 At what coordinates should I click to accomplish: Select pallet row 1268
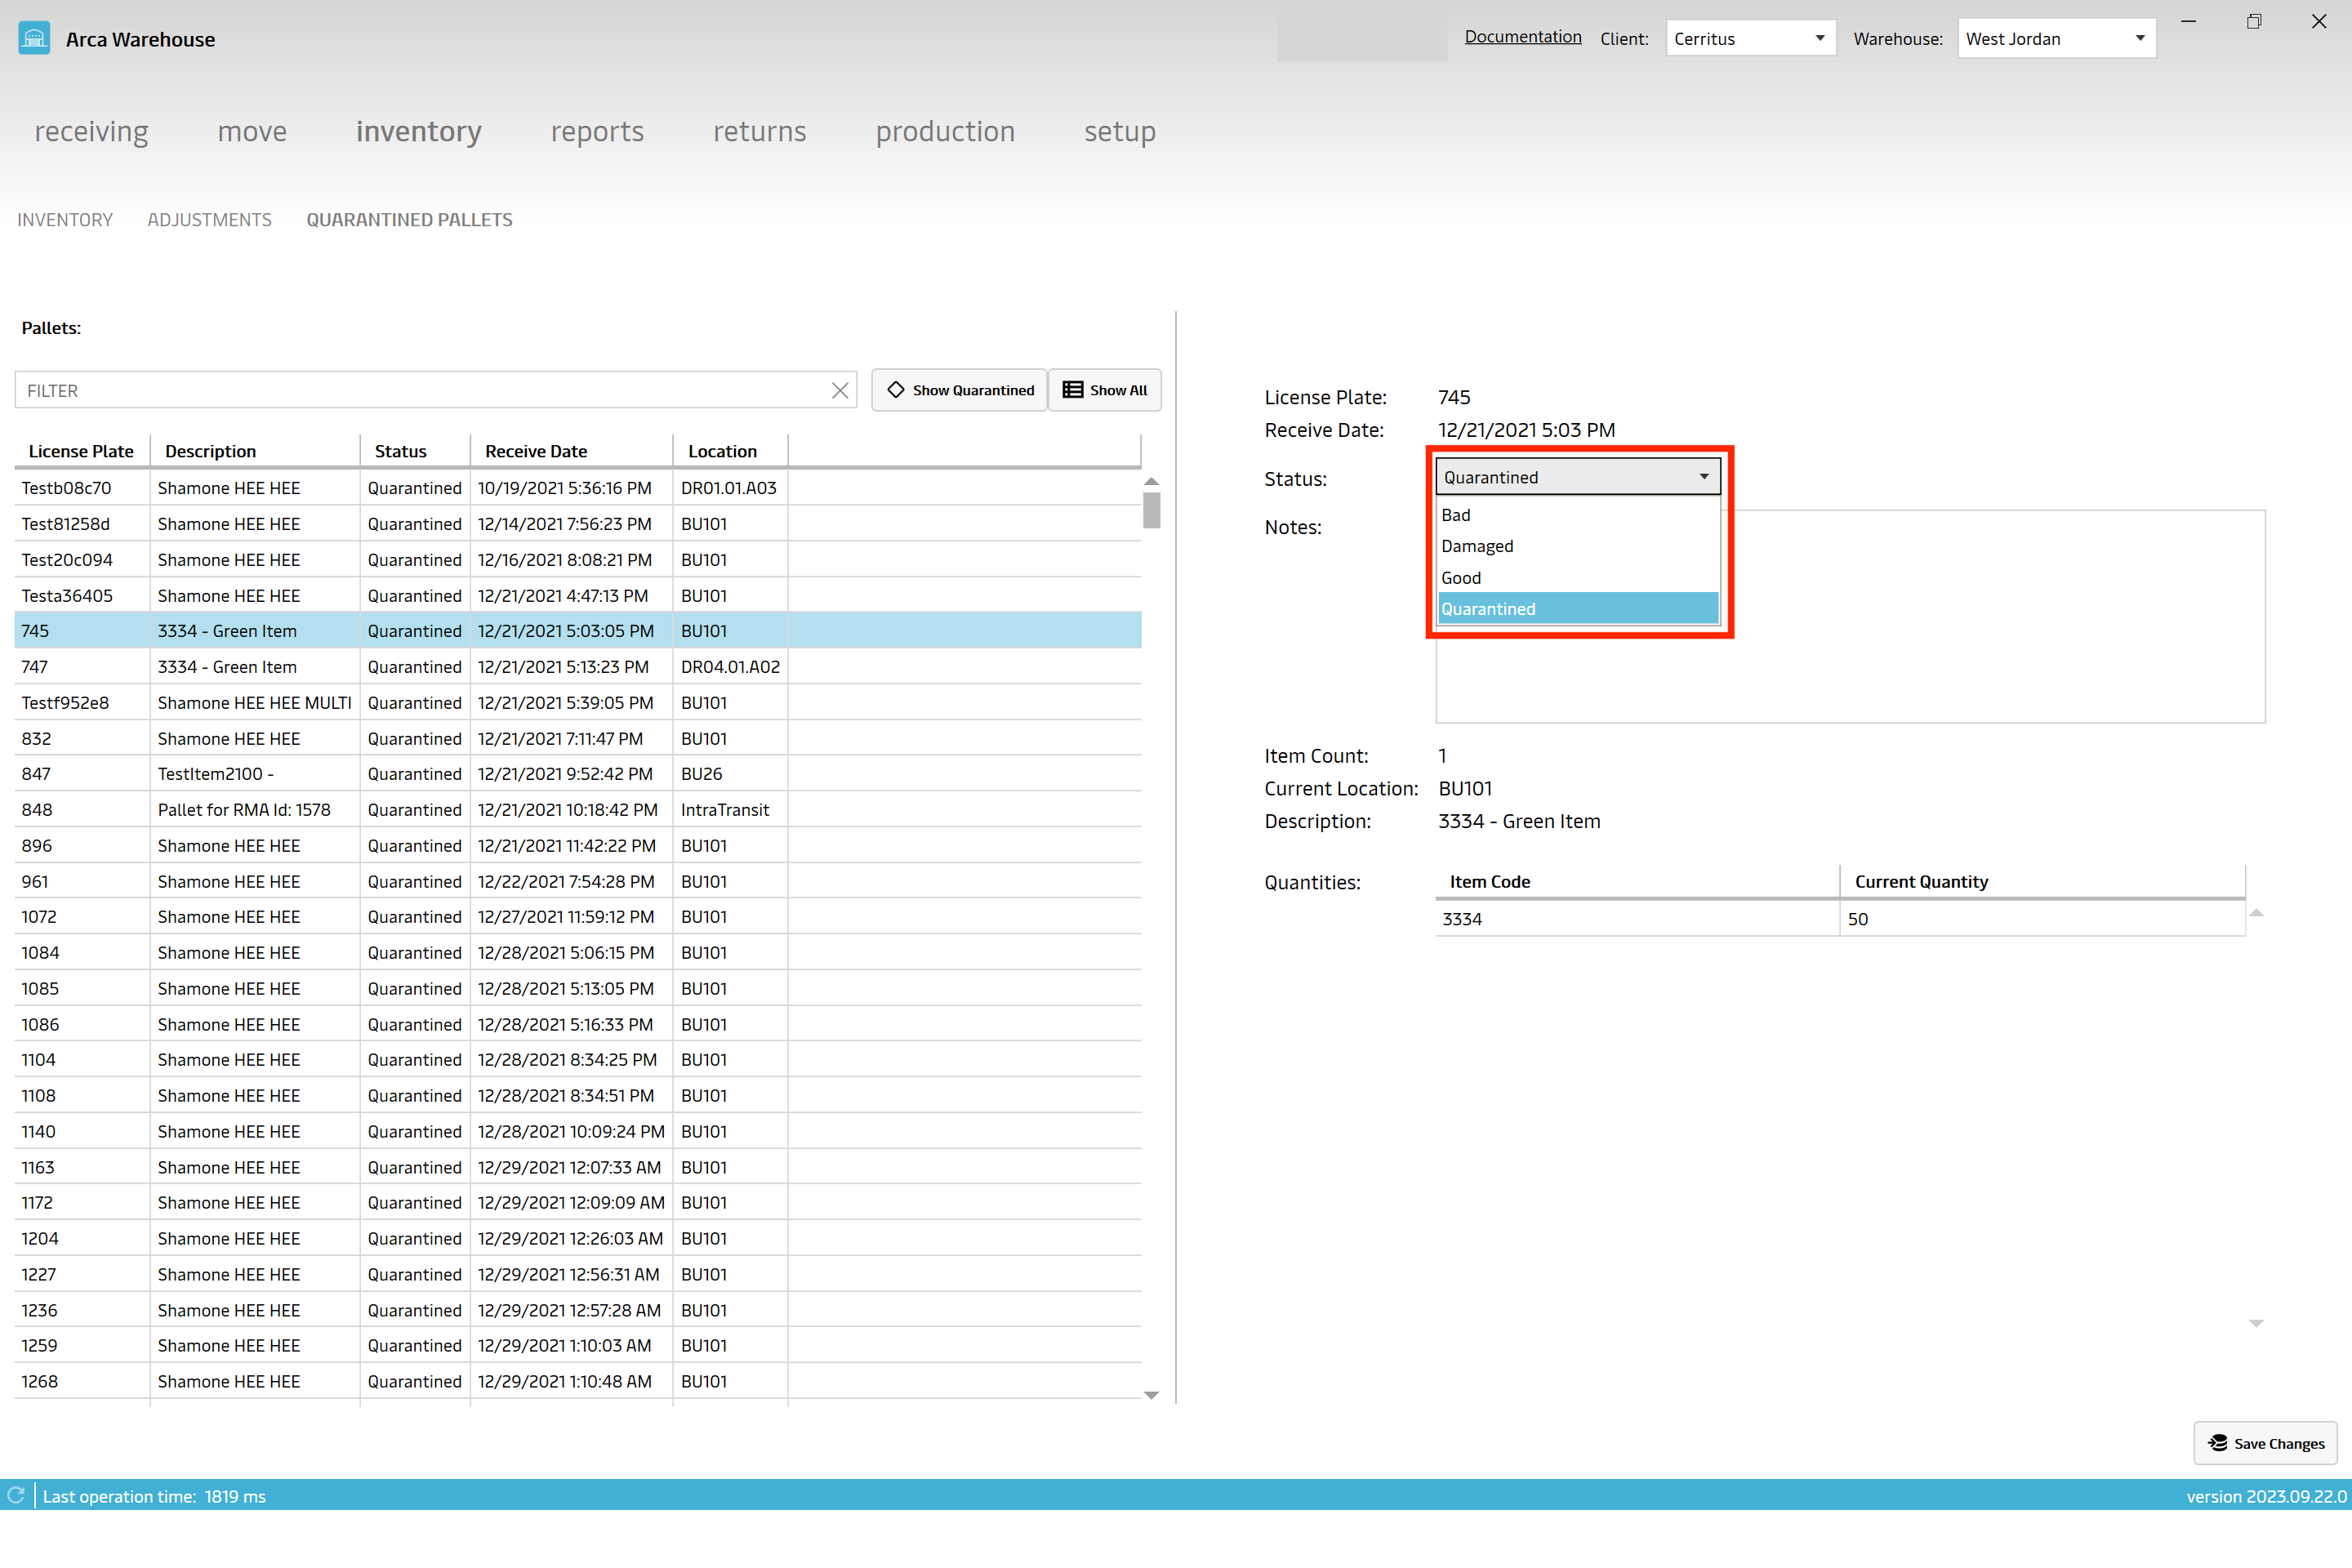[578, 1382]
